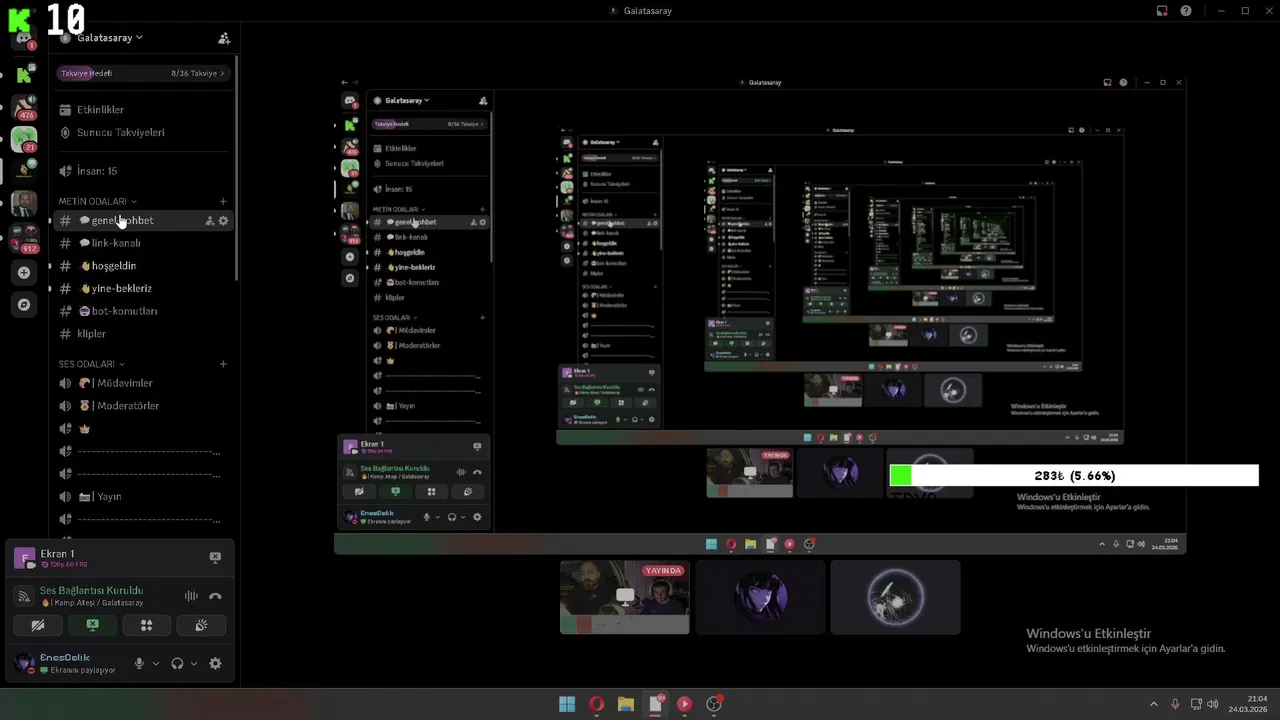Open headphone output options arrow
The image size is (1280, 720).
click(193, 663)
